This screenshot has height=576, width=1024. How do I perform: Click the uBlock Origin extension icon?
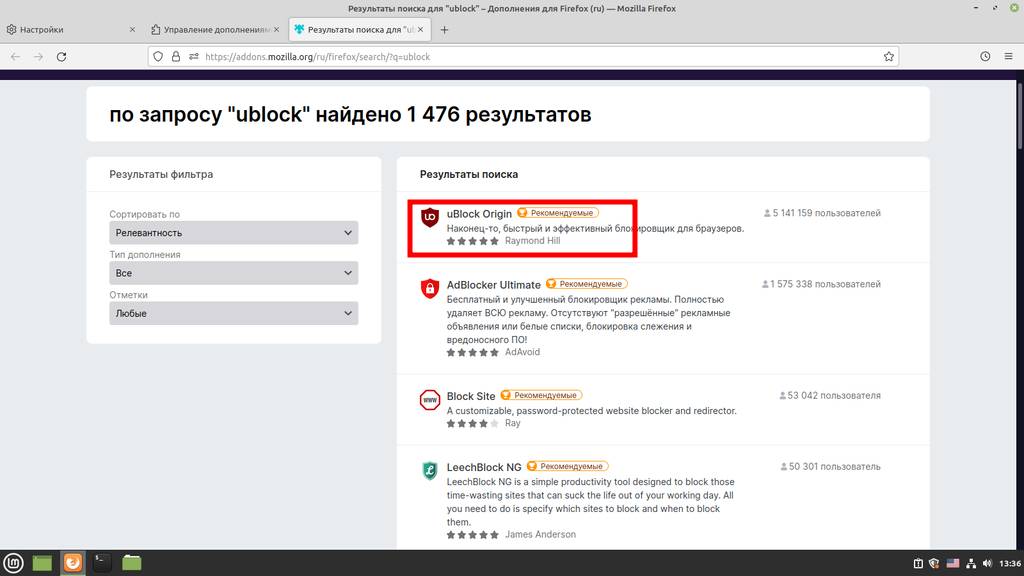[430, 217]
